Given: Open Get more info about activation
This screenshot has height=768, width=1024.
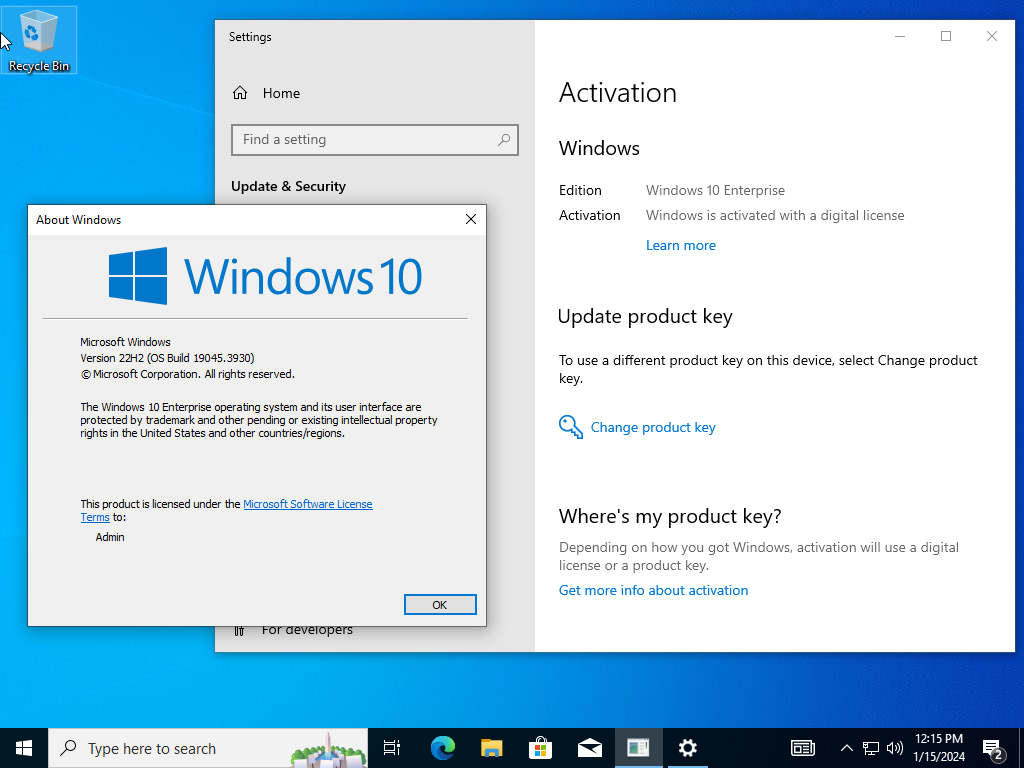Looking at the screenshot, I should (653, 590).
